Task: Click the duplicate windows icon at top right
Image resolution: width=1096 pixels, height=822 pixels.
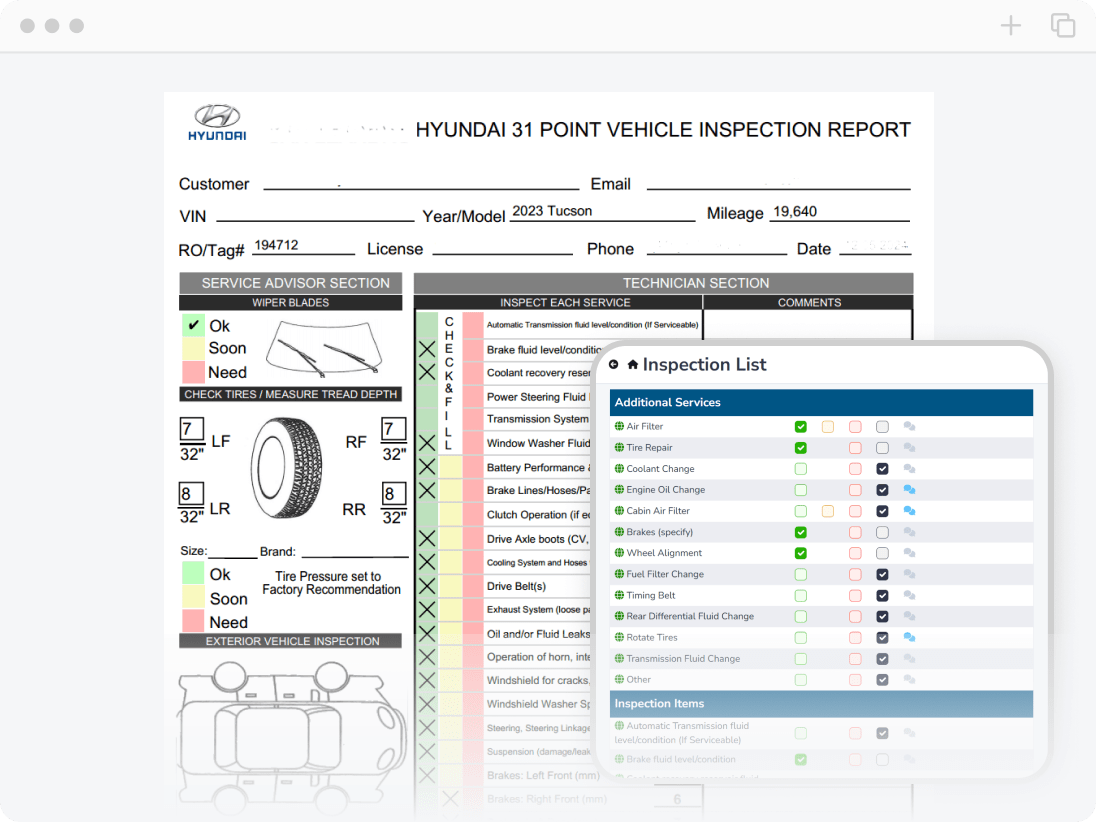Action: [x=1063, y=25]
